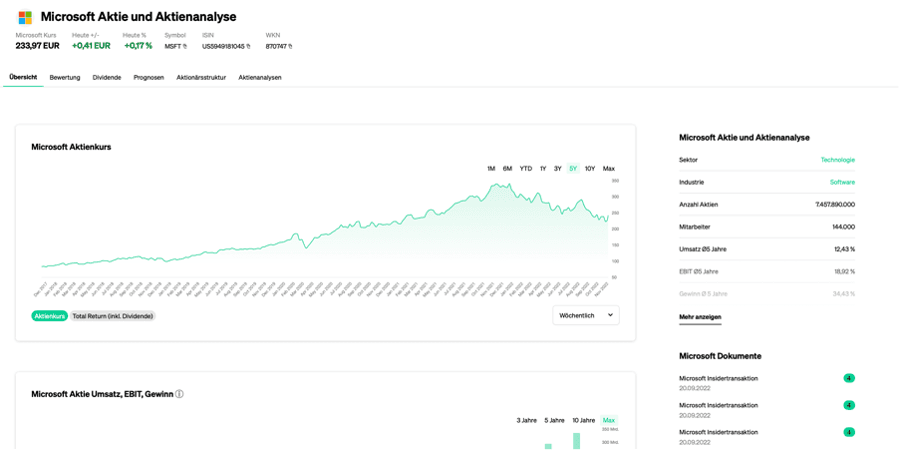
Task: Open the Übersicht tab
Action: coord(24,77)
